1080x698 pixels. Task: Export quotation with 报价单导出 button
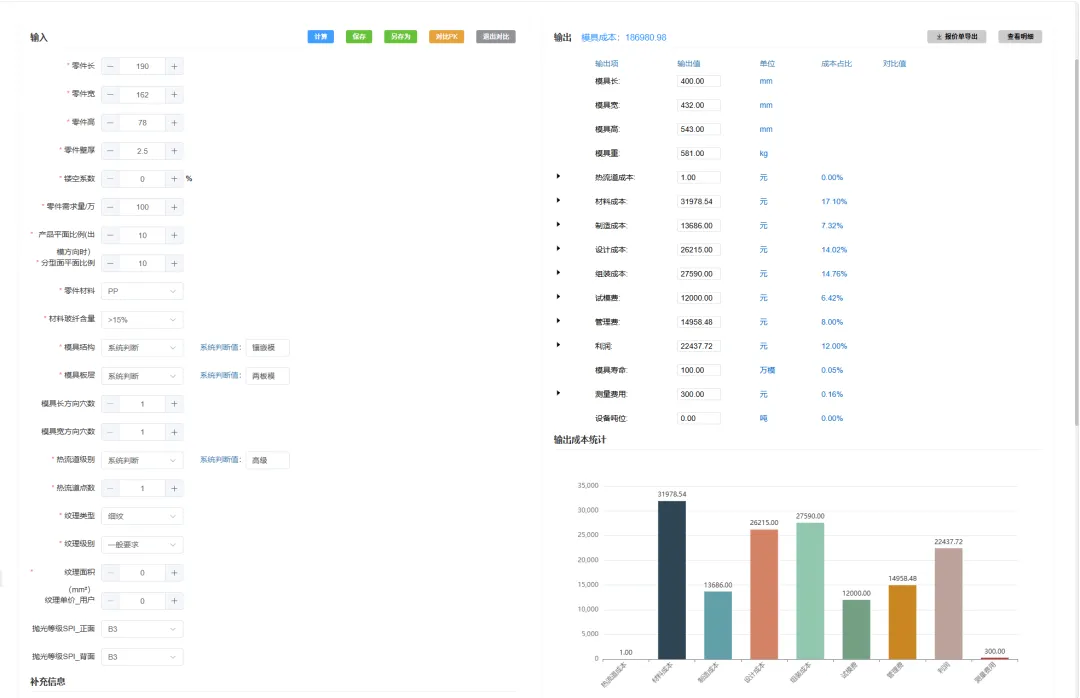957,37
